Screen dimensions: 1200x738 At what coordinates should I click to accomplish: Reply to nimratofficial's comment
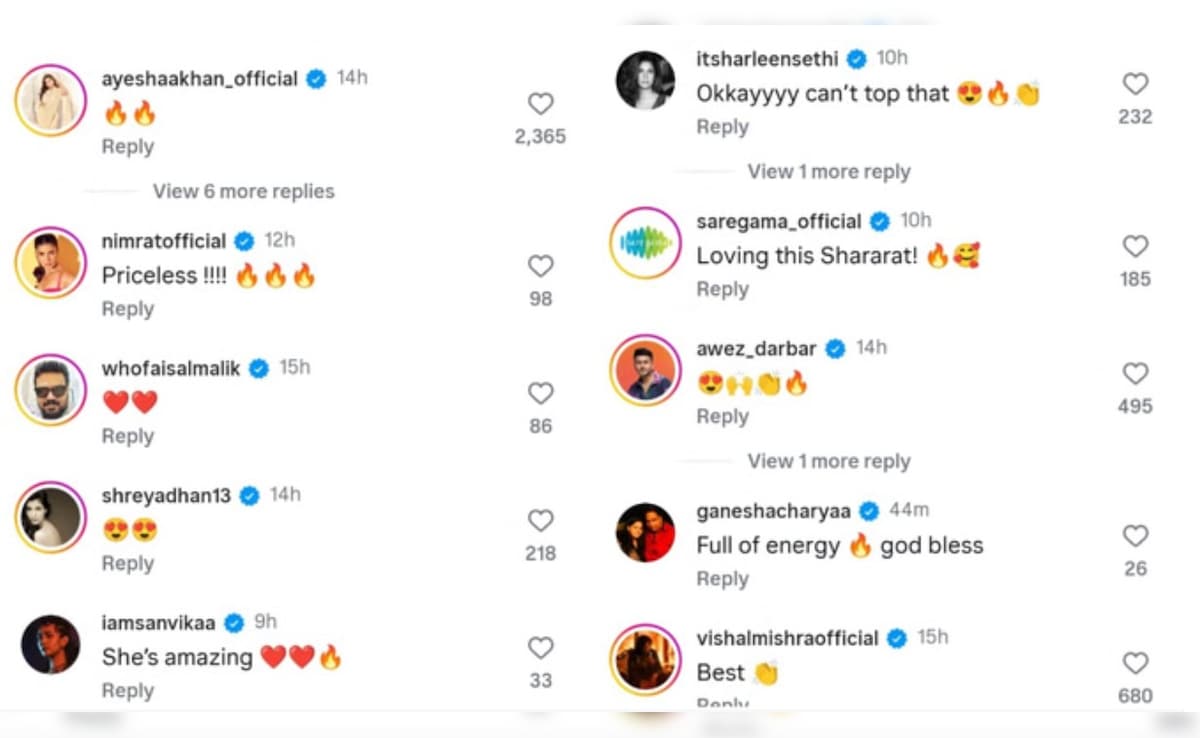[128, 309]
